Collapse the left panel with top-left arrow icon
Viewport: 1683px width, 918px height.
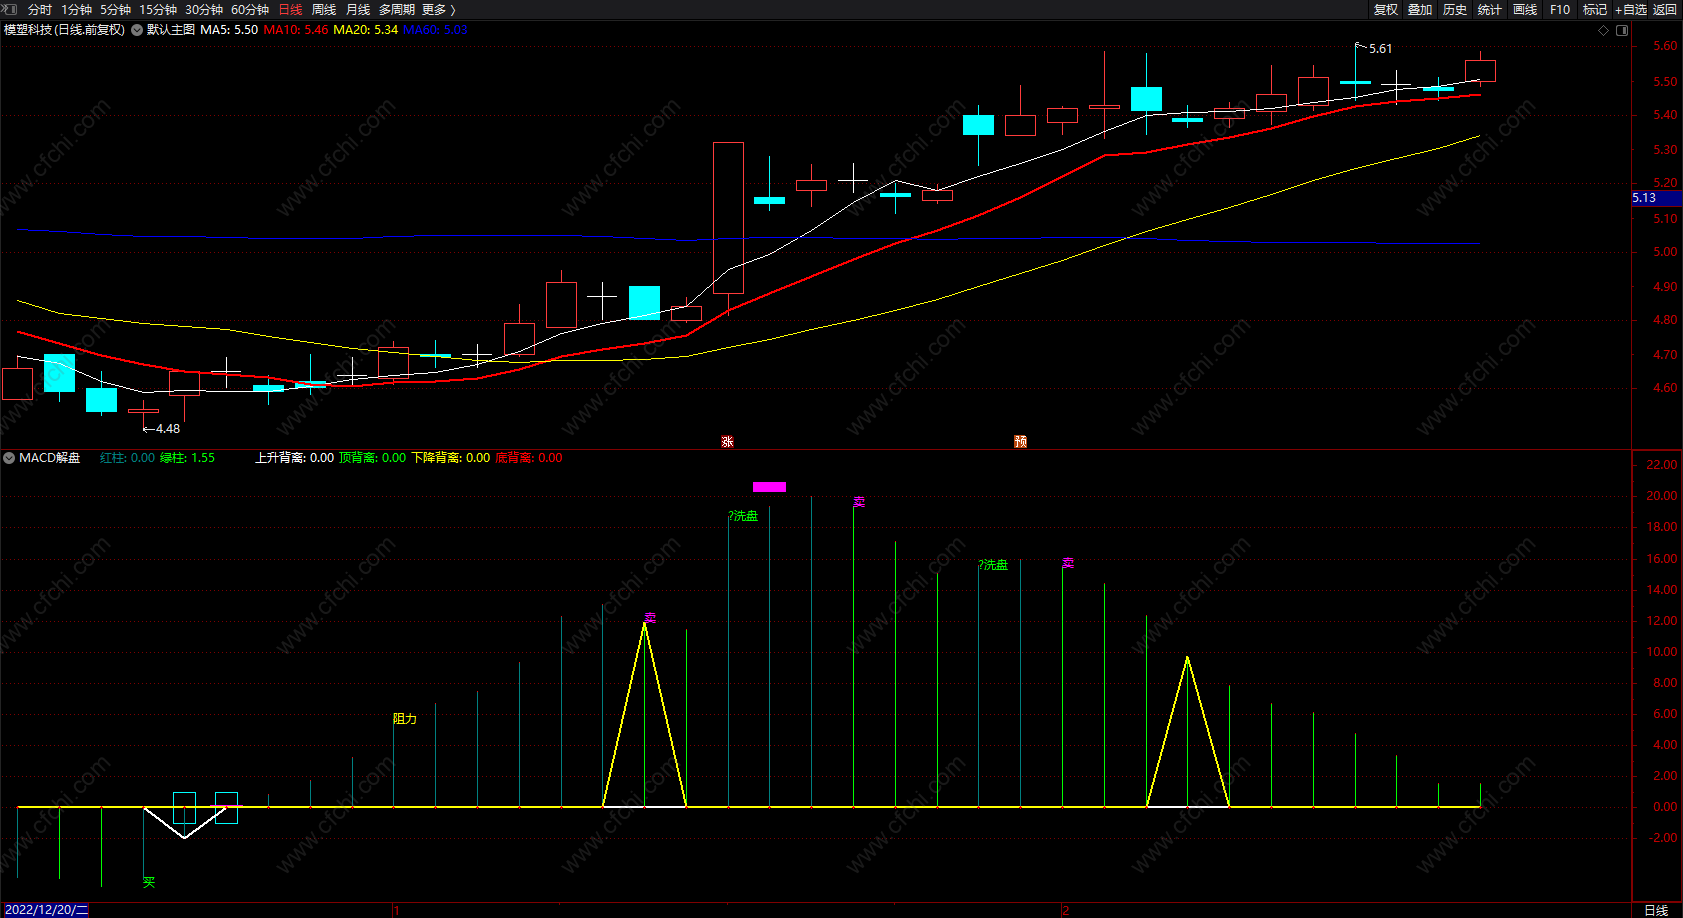coord(11,9)
